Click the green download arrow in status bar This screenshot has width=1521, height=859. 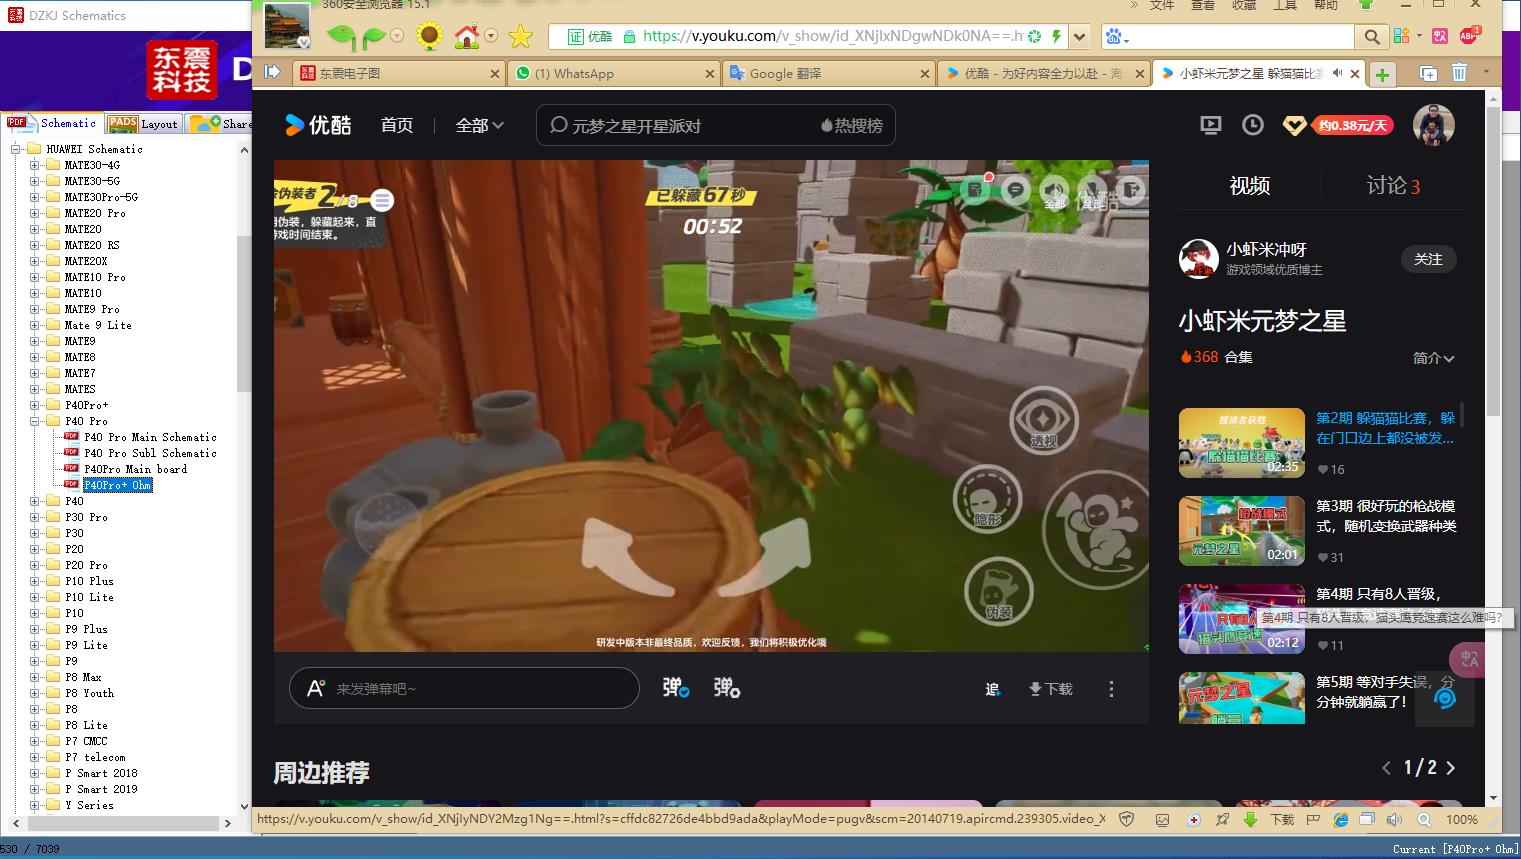coord(1250,819)
